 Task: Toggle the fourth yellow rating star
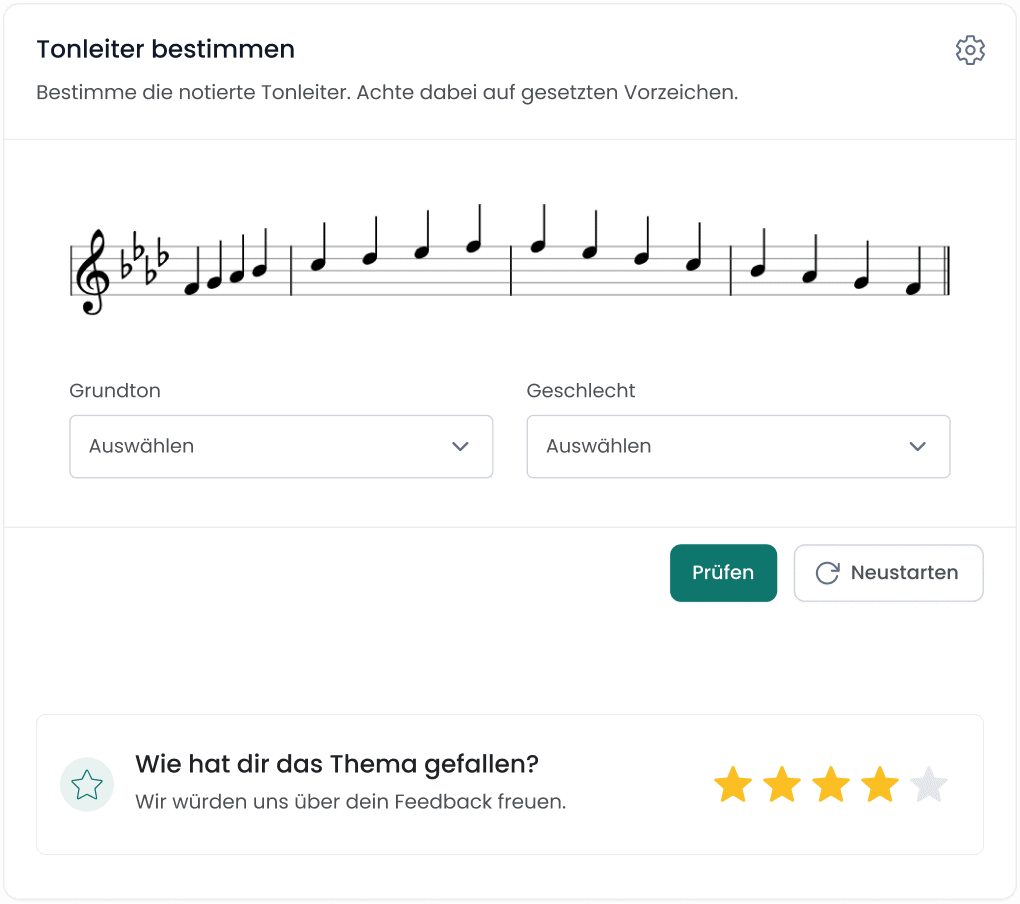click(881, 785)
